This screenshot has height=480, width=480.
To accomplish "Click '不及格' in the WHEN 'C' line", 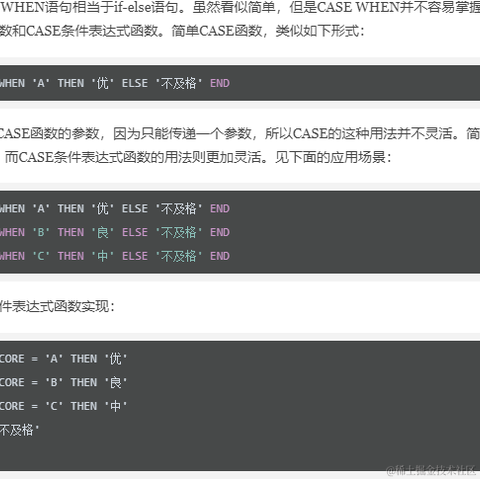I will click(179, 256).
